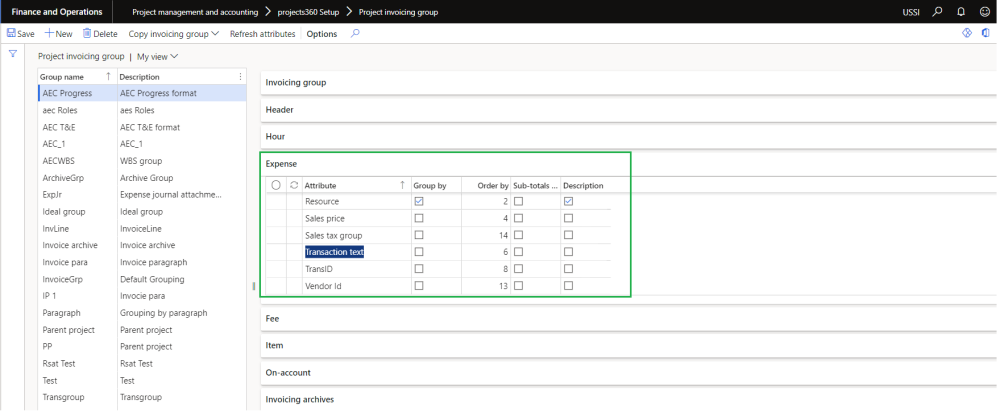1000x420 pixels.
Task: Click Refresh attributes
Action: 263,34
